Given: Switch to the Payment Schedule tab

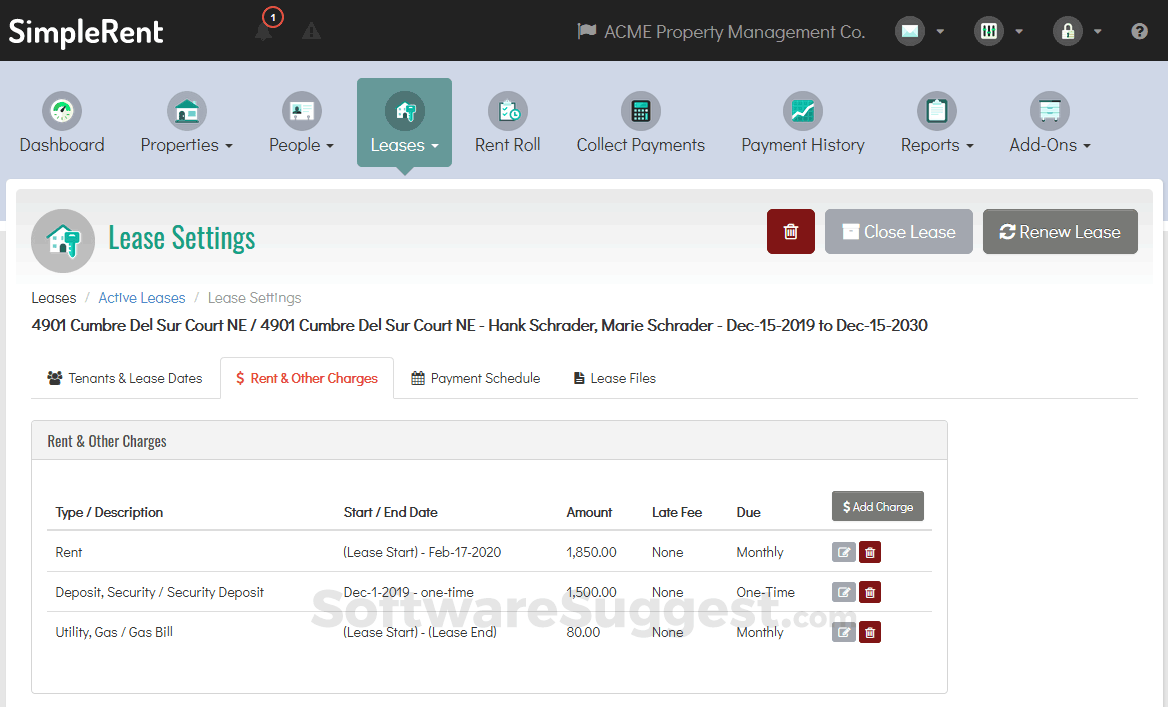Looking at the screenshot, I should coord(475,378).
